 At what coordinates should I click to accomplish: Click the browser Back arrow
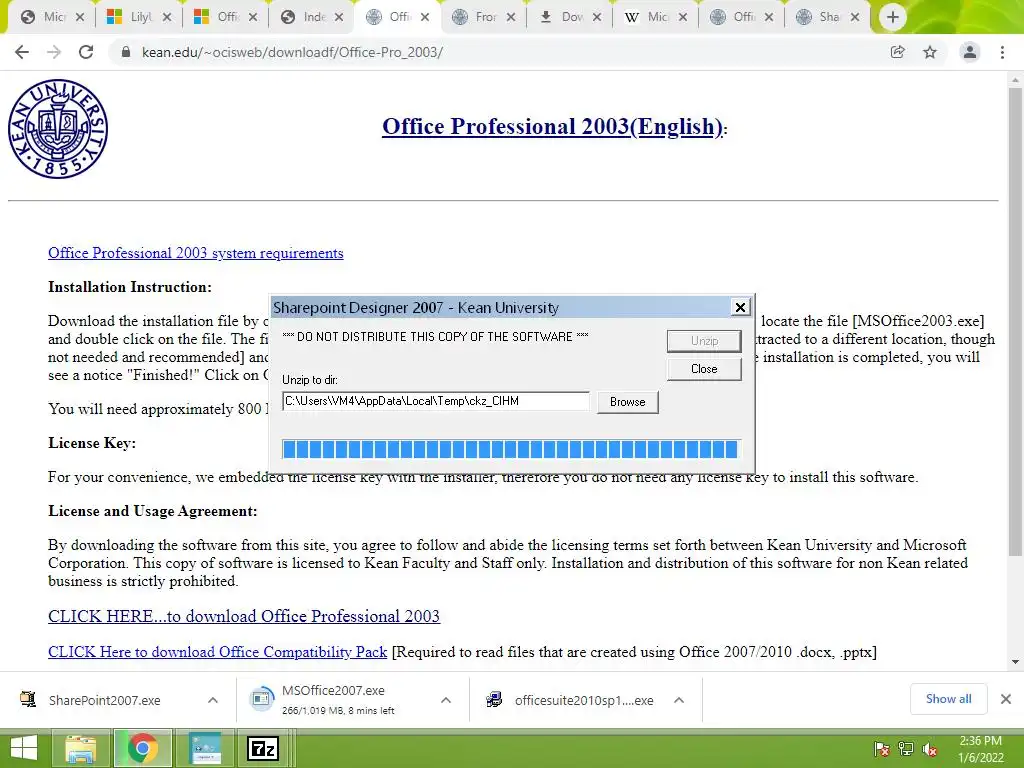[x=22, y=52]
